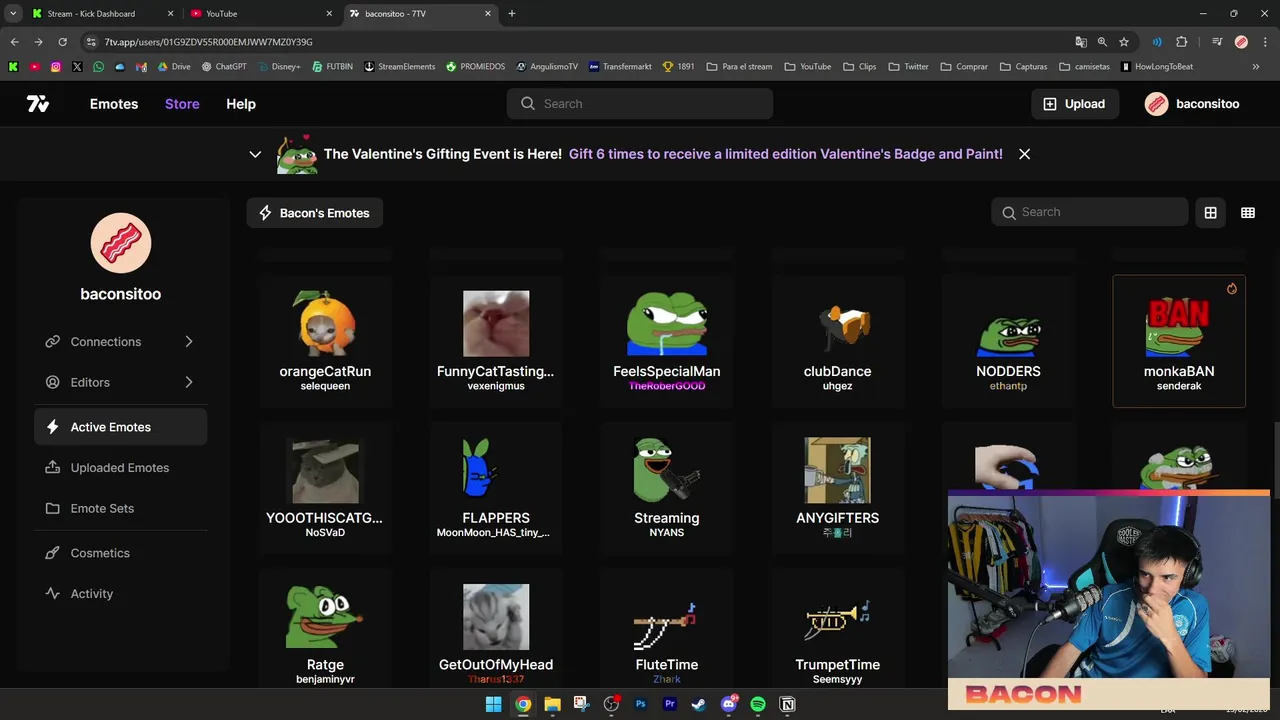
Task: Open File Explorer from the taskbar
Action: click(x=552, y=705)
